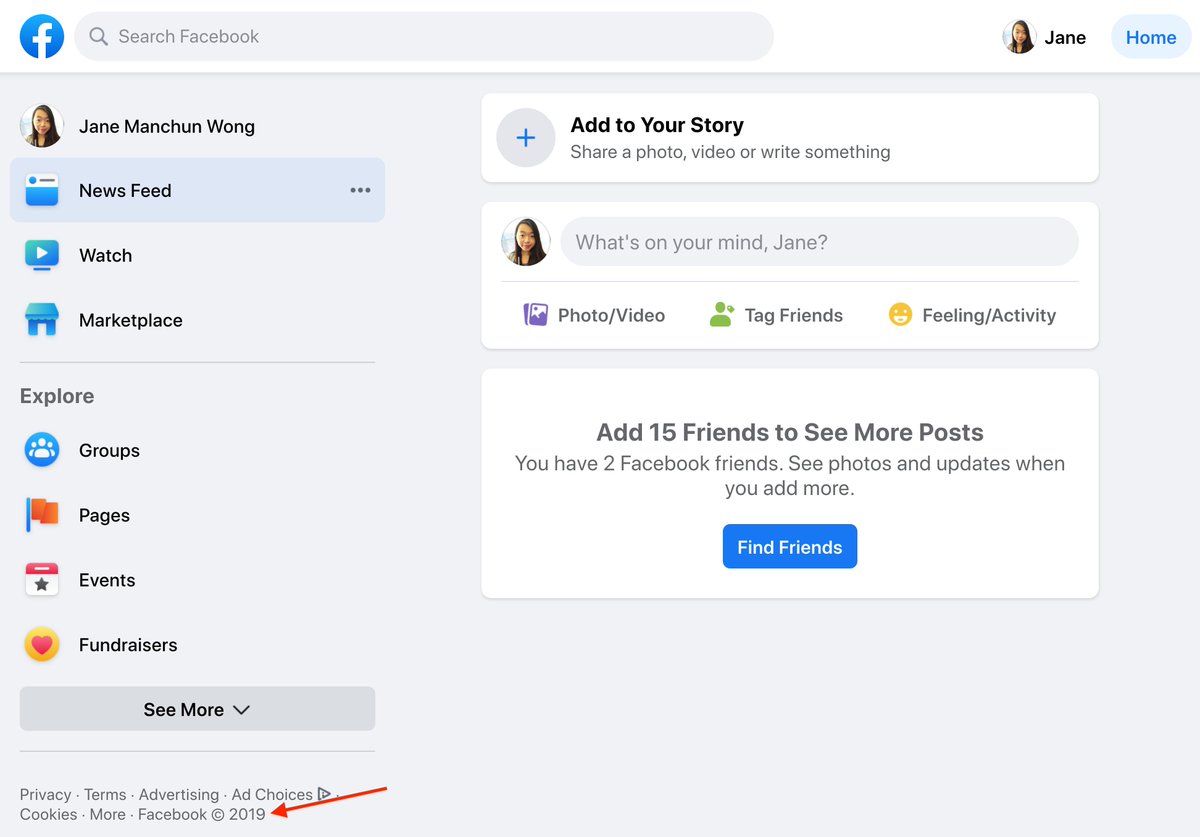The image size is (1200, 837).
Task: Click the Find Friends button
Action: 790,546
